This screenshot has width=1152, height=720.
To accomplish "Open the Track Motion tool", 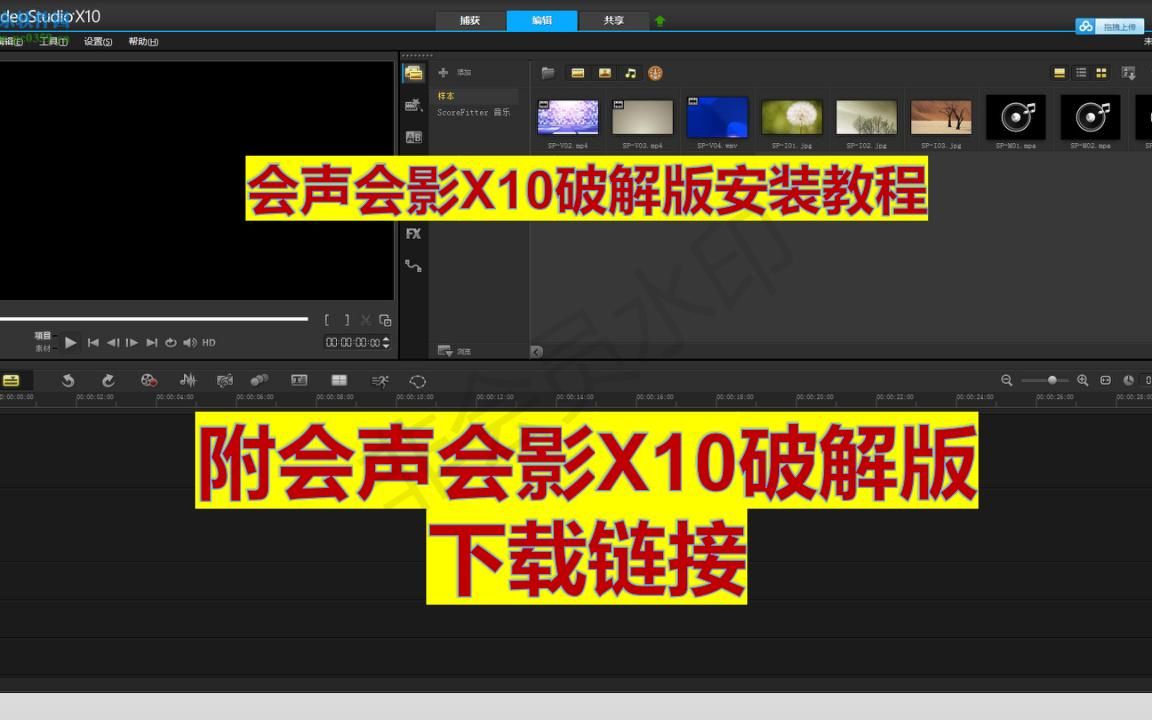I will pos(259,381).
